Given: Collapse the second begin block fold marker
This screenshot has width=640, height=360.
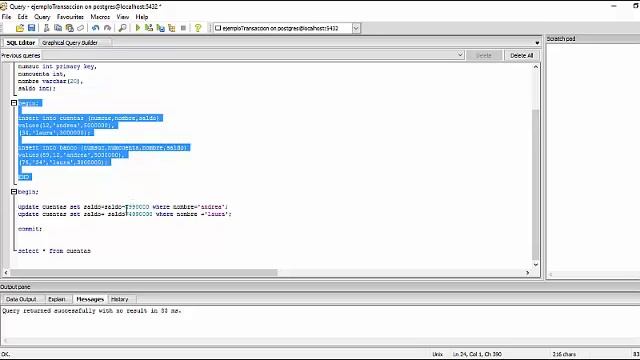Looking at the screenshot, I should pyautogui.click(x=14, y=191).
